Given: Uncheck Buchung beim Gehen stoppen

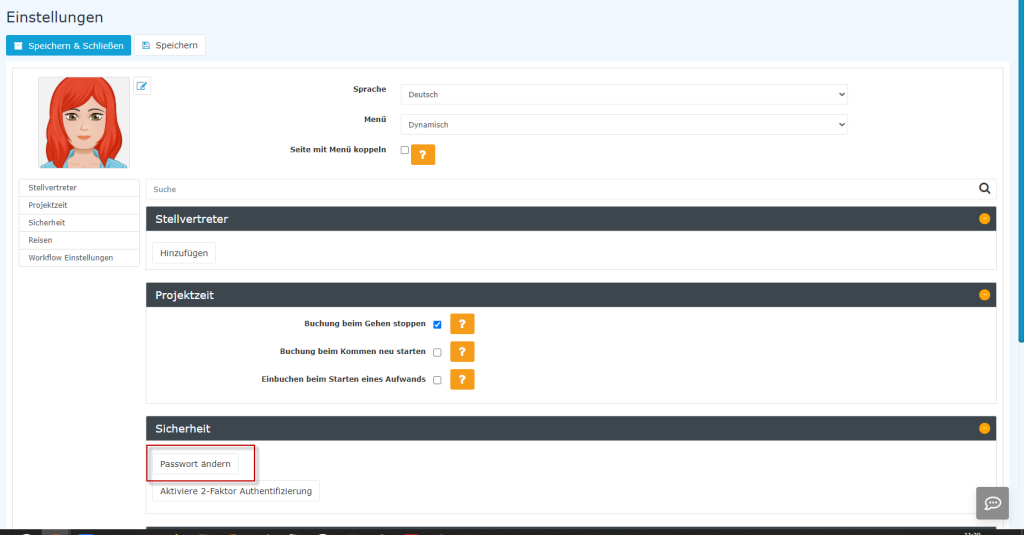Looking at the screenshot, I should tap(437, 325).
